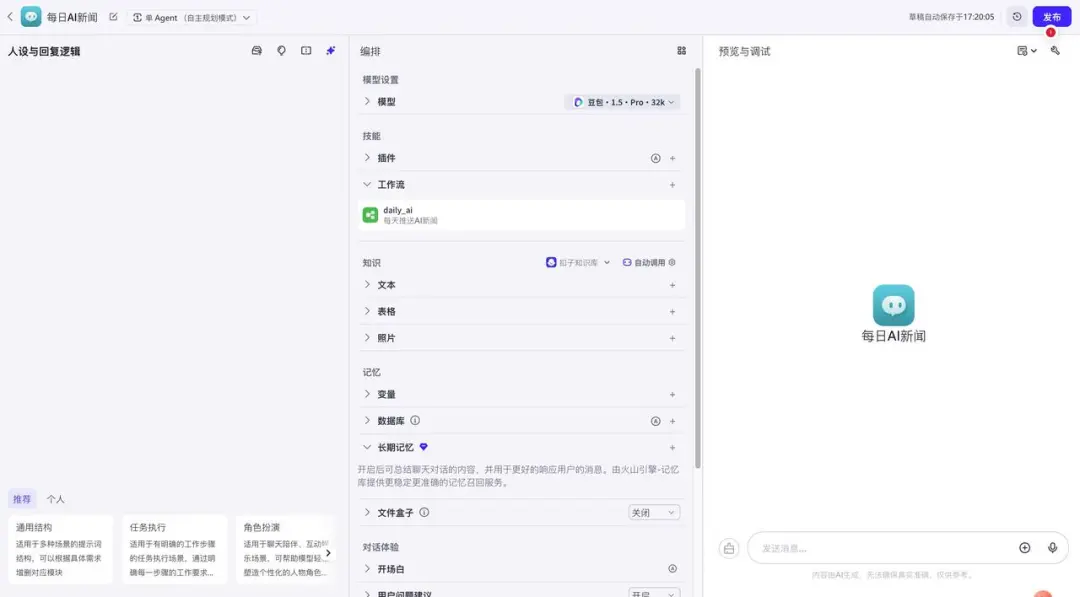
Task: Select the 推荐 tab
Action: click(x=22, y=499)
